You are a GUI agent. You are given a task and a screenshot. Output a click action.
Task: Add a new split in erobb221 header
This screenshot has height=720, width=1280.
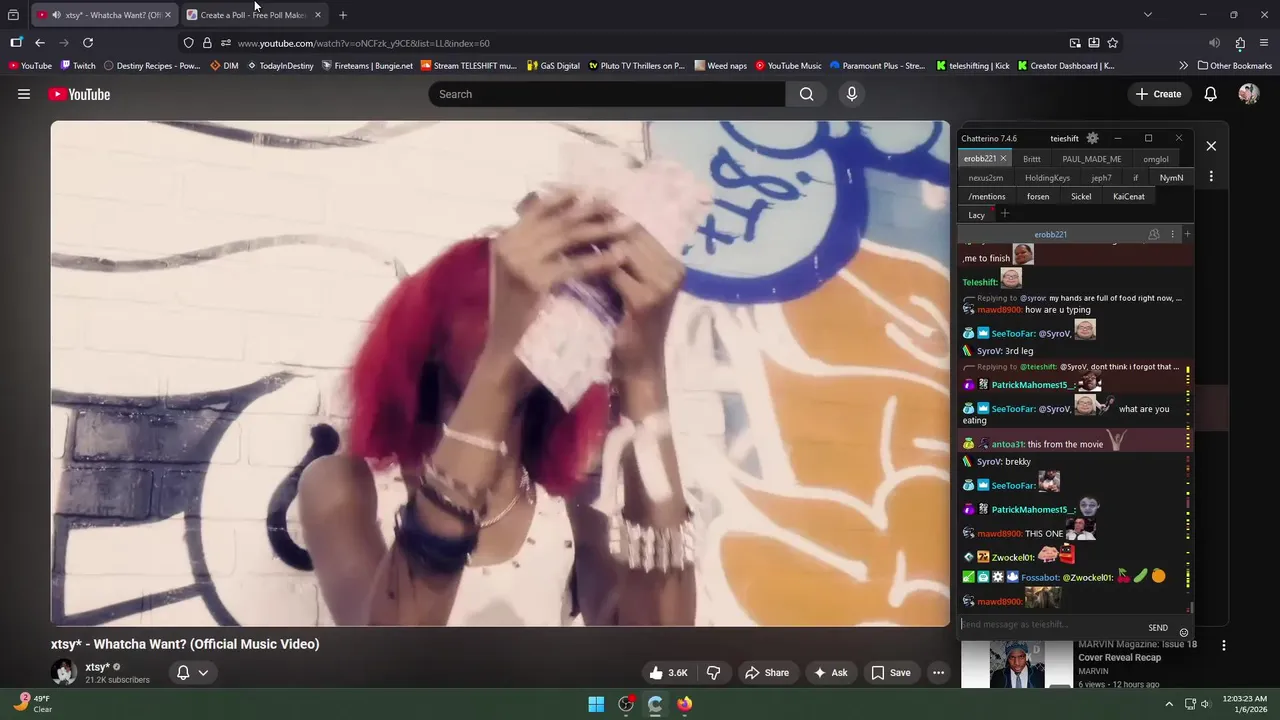pos(1187,234)
